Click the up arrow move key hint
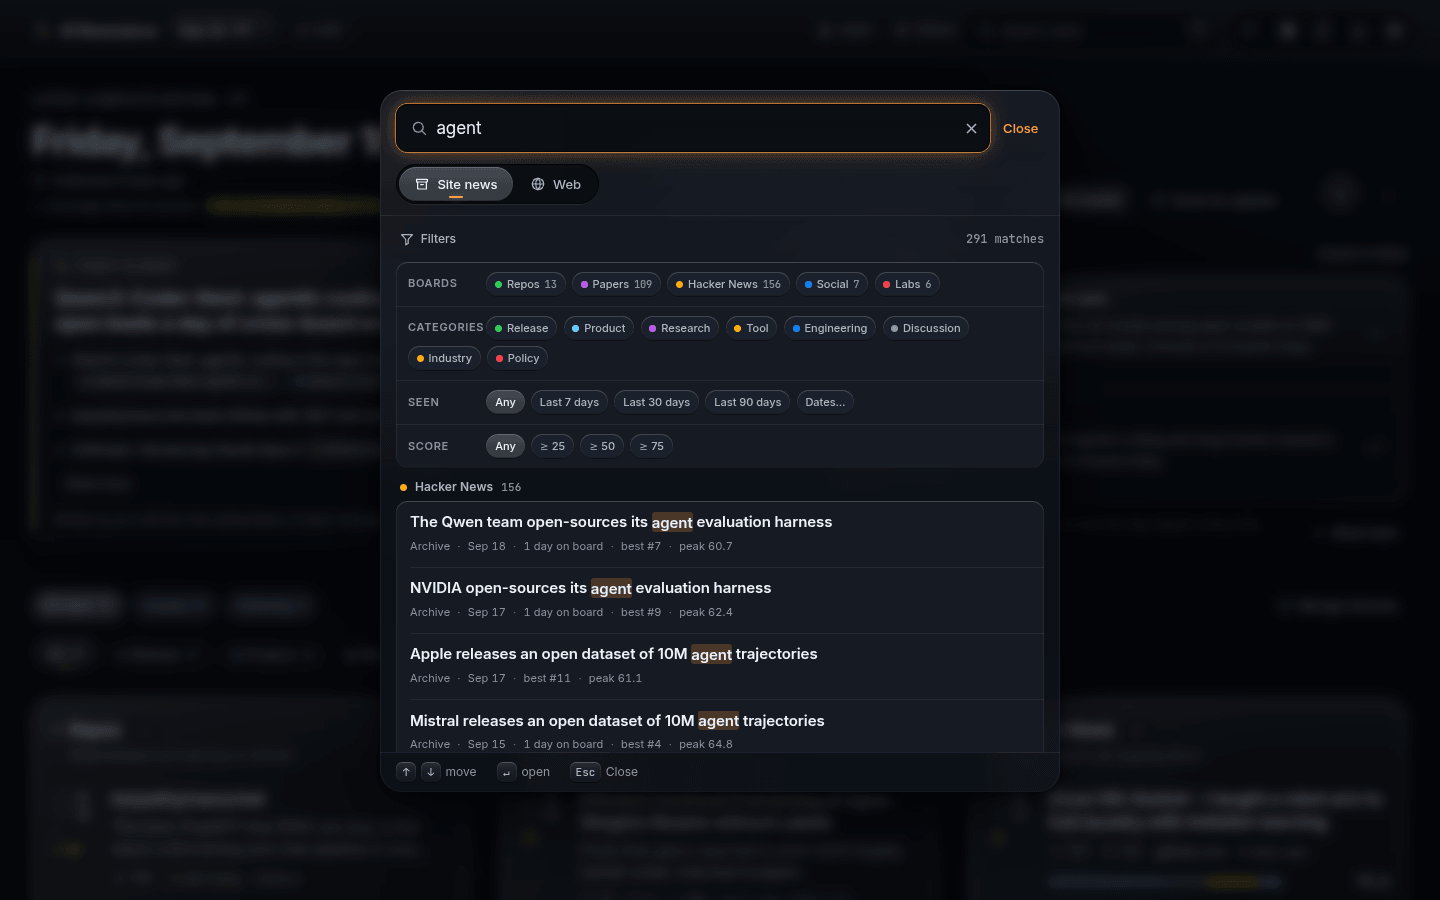 click(x=406, y=772)
